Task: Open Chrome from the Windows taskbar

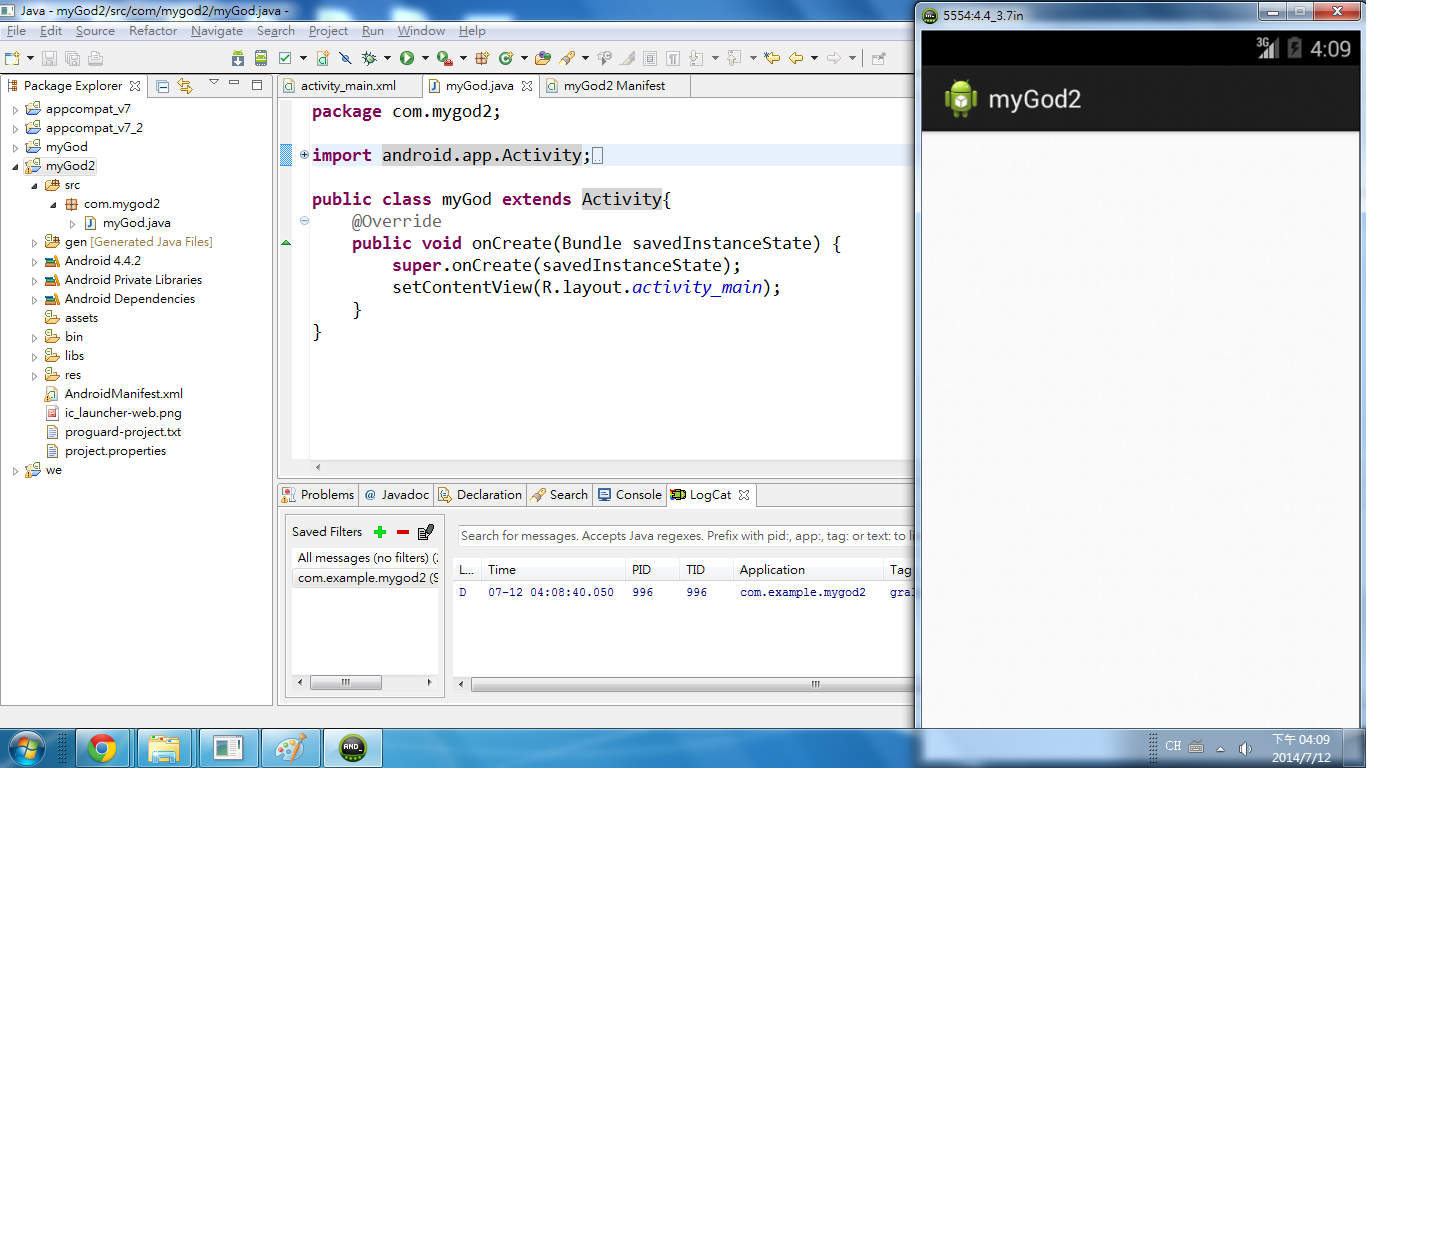Action: (x=102, y=748)
